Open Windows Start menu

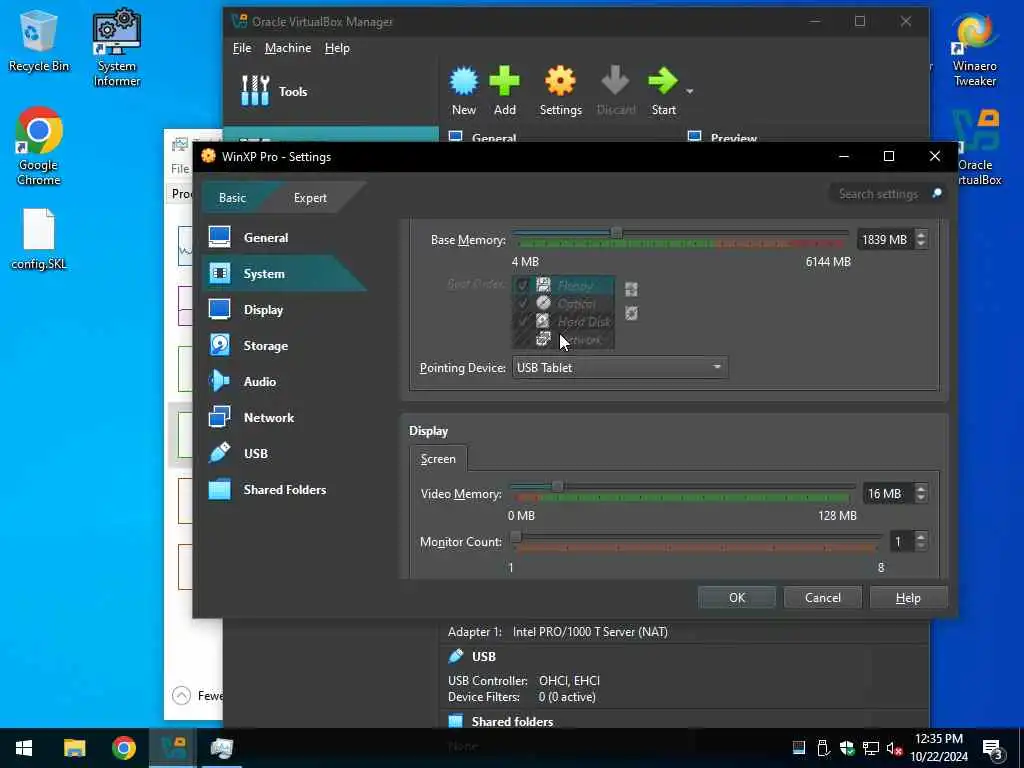click(24, 748)
